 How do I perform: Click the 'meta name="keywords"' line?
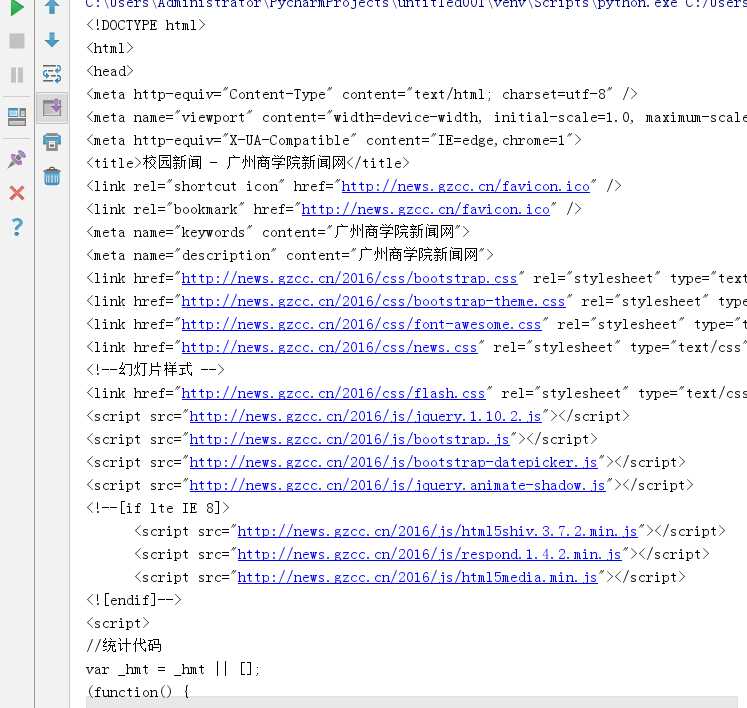point(278,232)
